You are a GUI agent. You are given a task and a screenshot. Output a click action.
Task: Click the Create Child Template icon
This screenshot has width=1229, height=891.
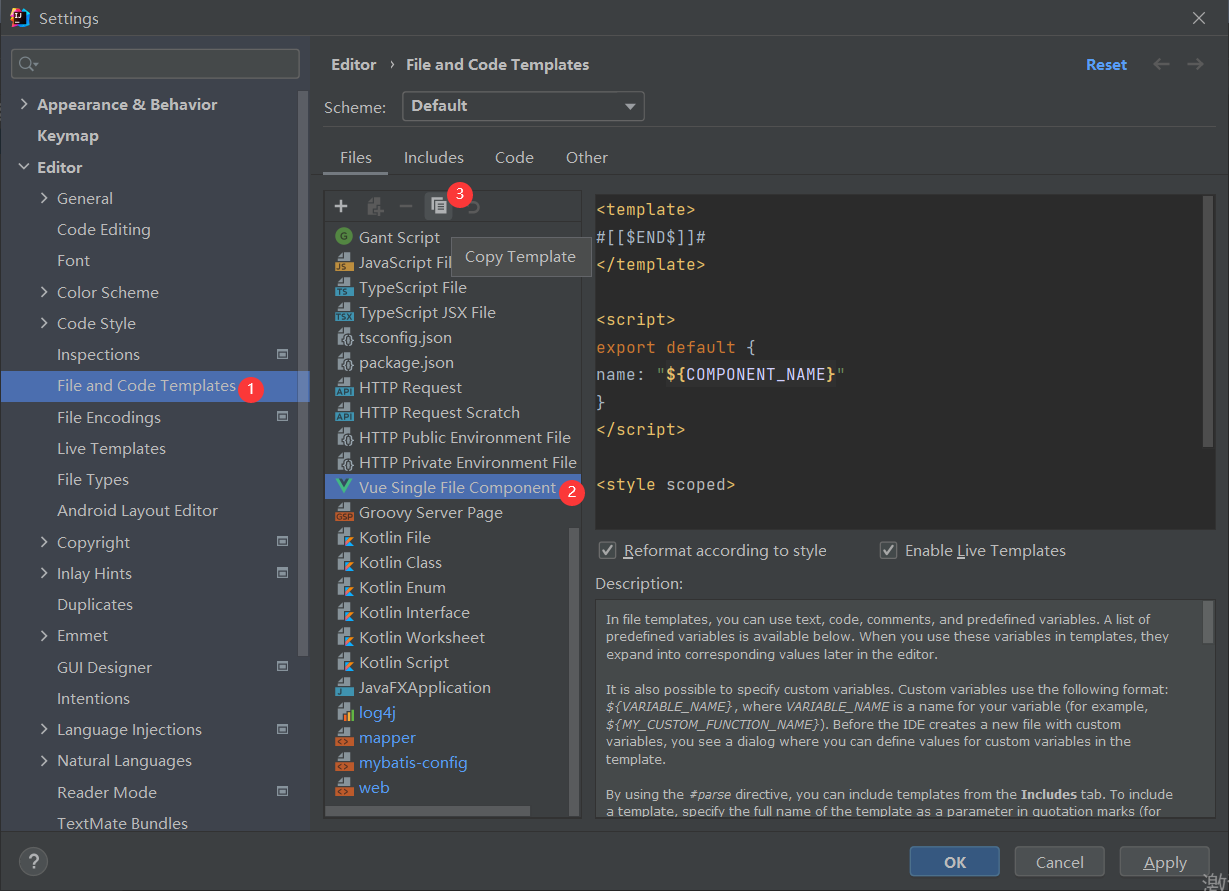375,206
